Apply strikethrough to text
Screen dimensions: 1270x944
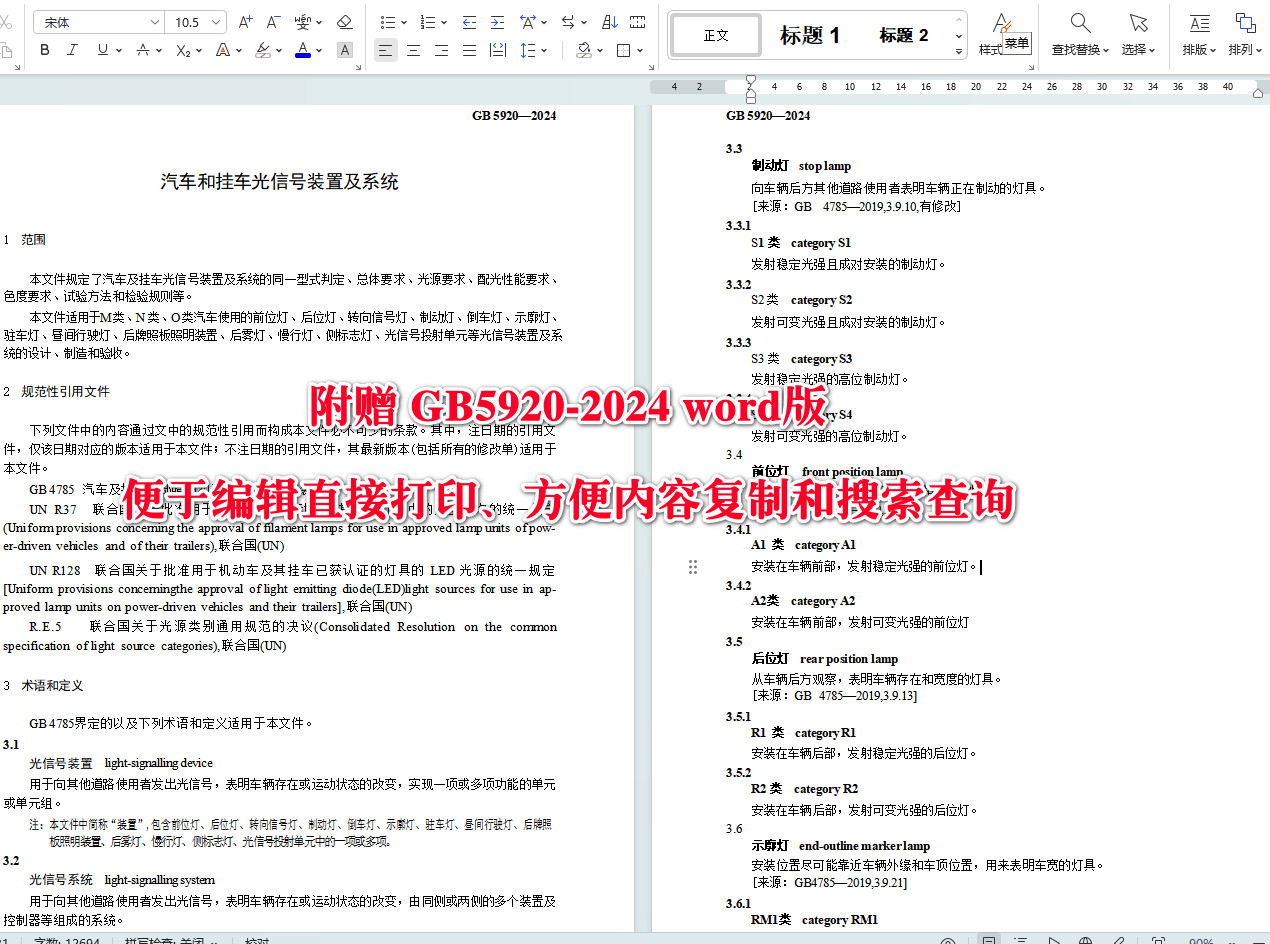[x=143, y=51]
